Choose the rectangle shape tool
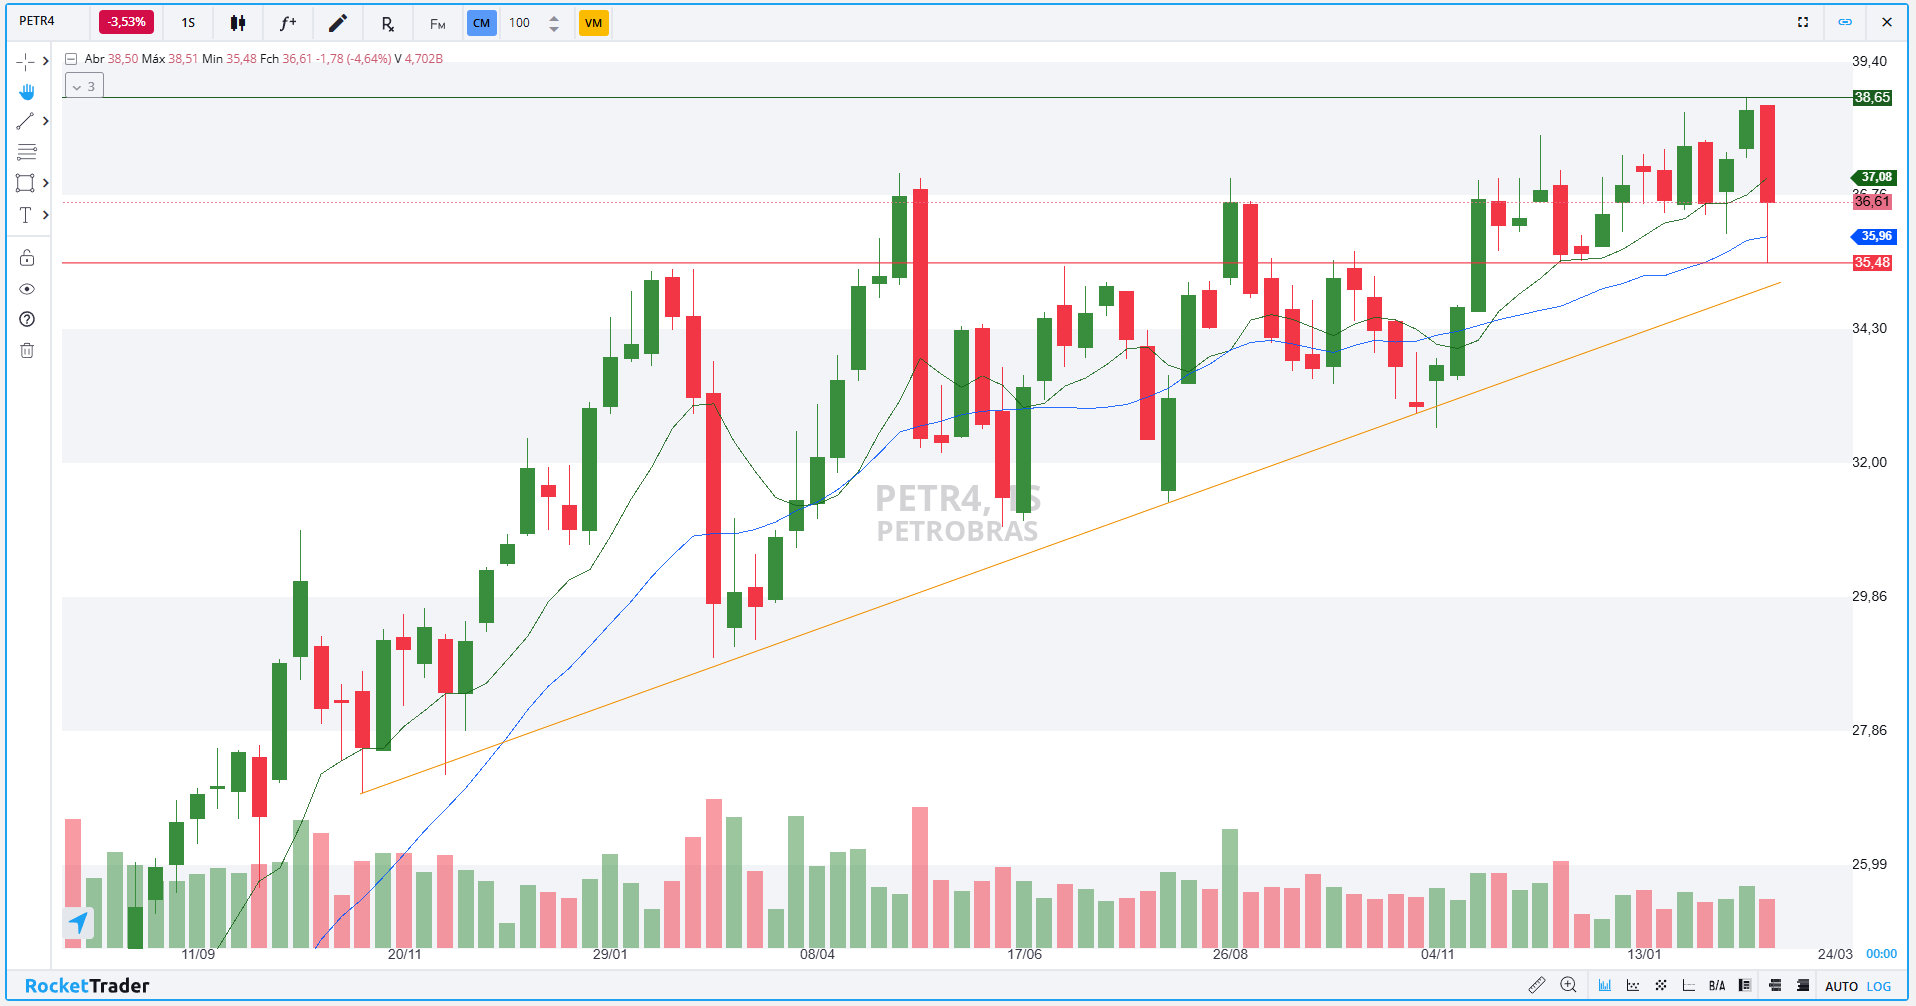Image resolution: width=1916 pixels, height=1006 pixels. (x=25, y=183)
